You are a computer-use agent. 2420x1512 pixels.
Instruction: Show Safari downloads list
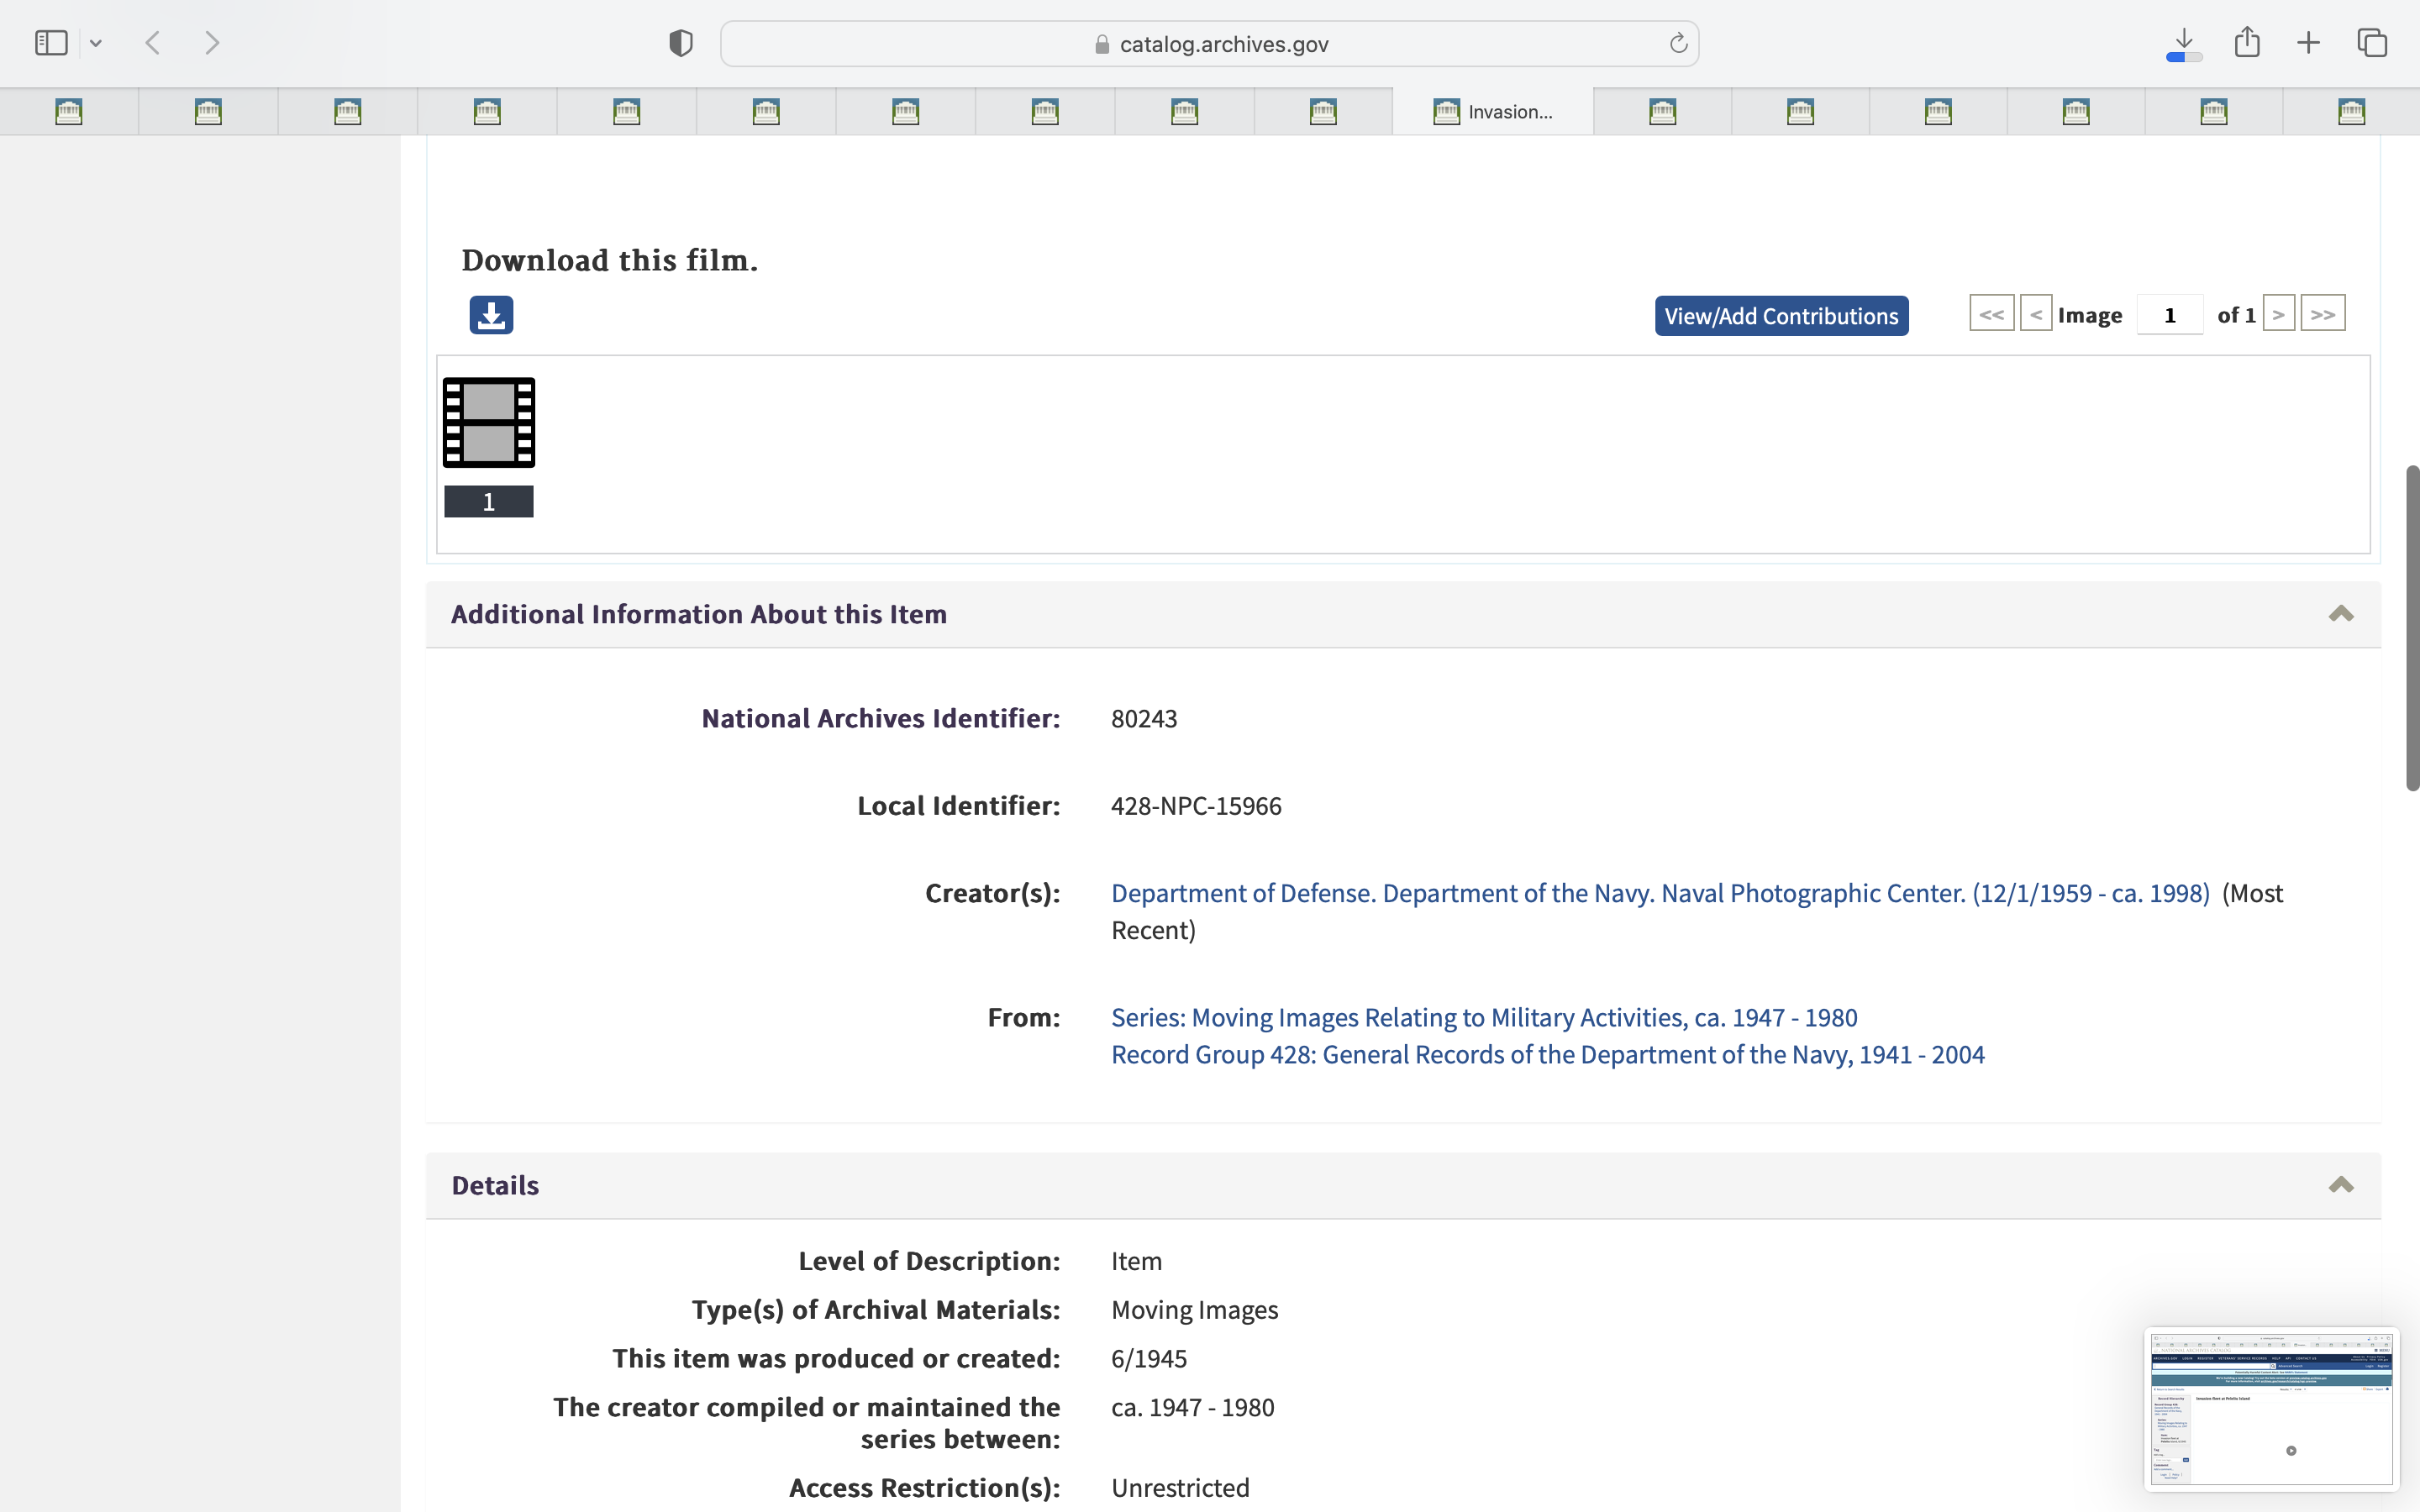(x=2184, y=43)
